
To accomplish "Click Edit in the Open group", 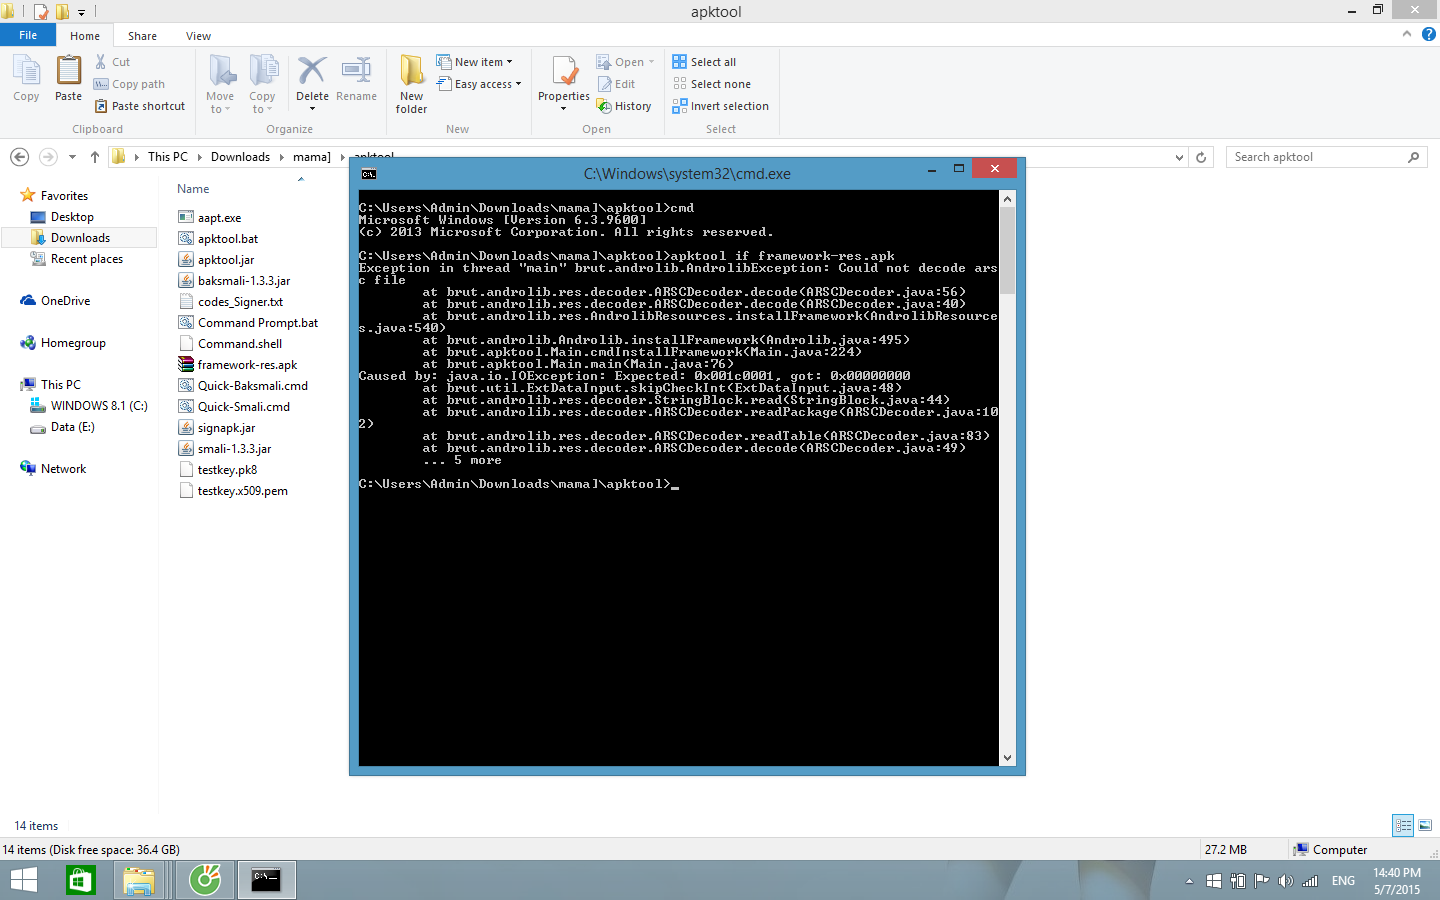I will coord(616,84).
